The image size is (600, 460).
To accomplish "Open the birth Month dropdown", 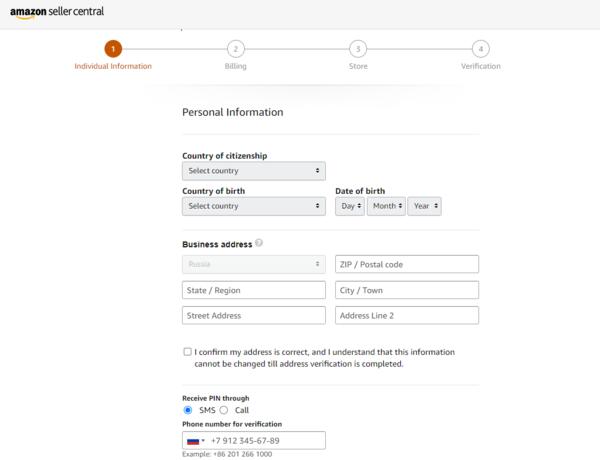I will [x=386, y=206].
